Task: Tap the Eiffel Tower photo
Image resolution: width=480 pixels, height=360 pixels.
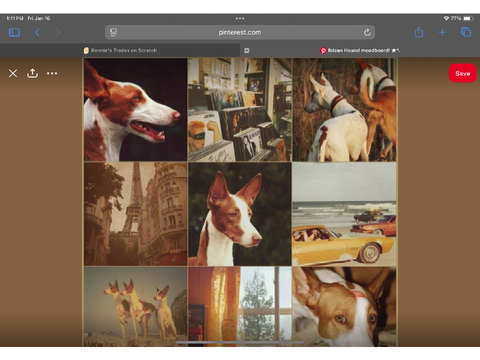Action: click(135, 214)
